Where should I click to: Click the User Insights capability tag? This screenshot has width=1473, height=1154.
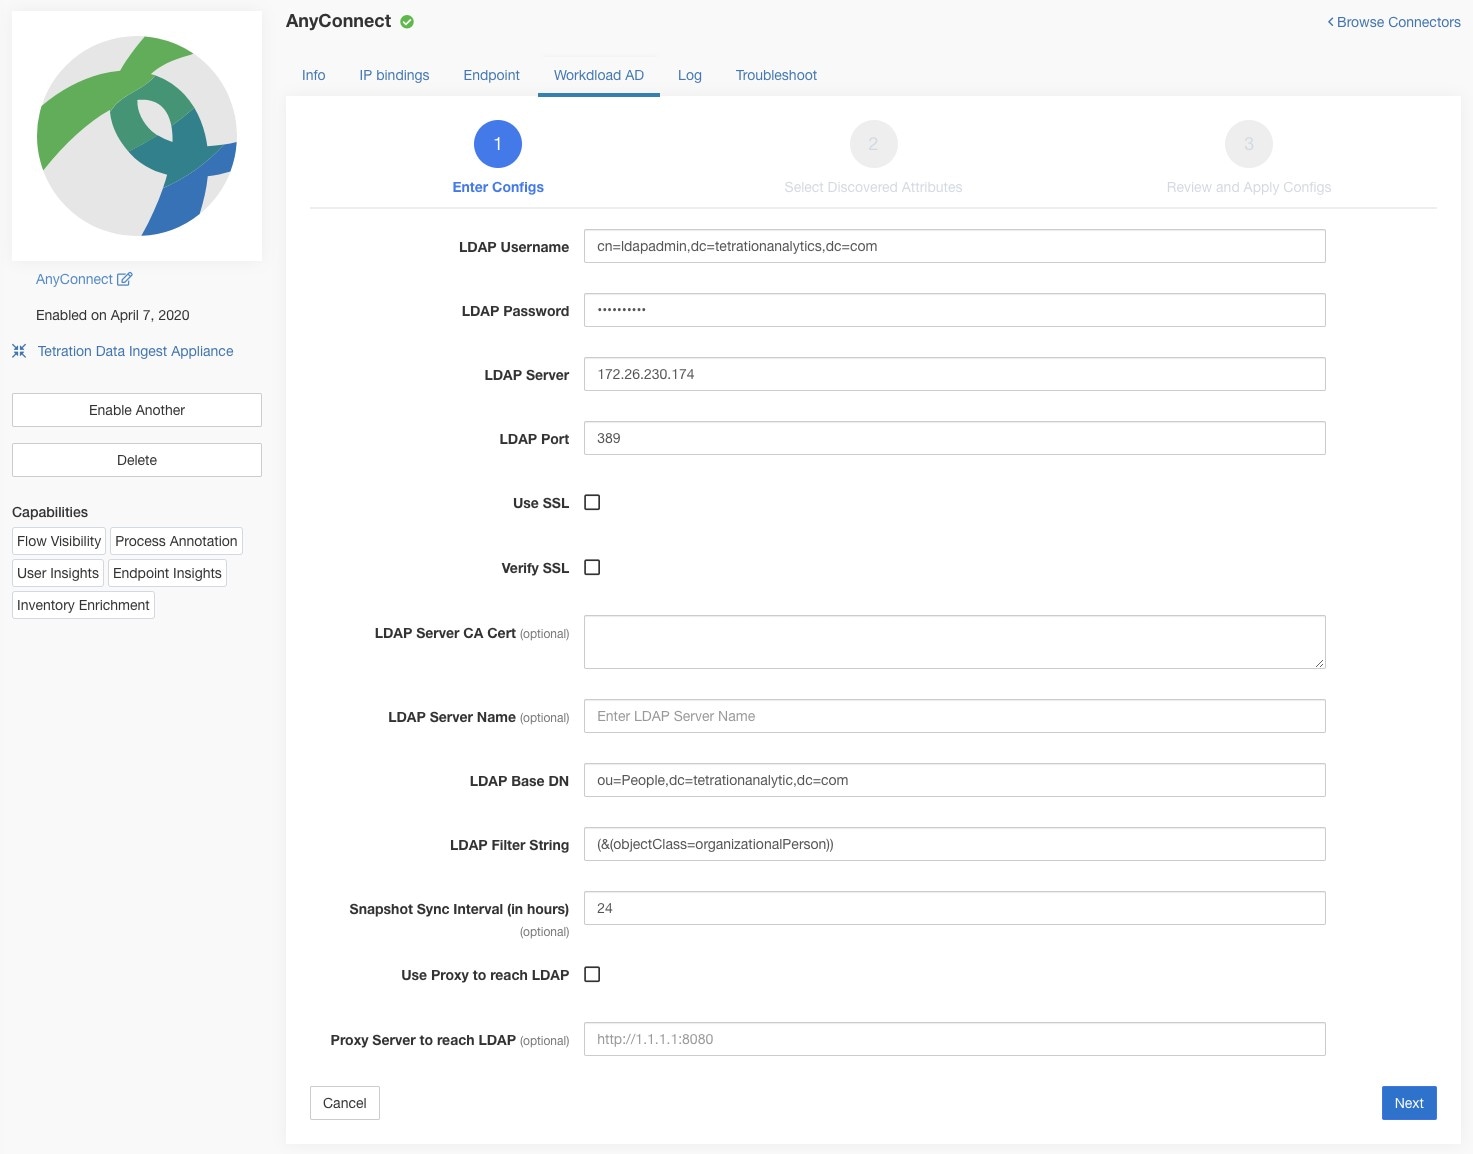(x=58, y=573)
